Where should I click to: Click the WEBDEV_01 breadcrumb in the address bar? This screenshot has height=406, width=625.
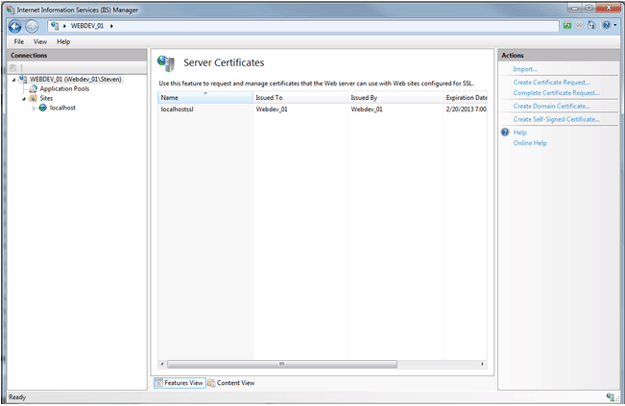(x=87, y=26)
